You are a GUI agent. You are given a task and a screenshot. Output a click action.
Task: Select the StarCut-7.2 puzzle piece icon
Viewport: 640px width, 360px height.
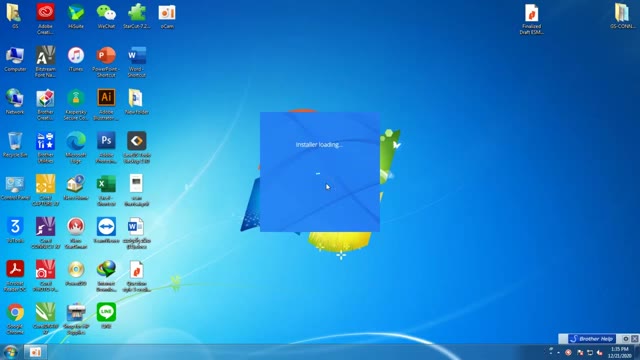click(137, 16)
